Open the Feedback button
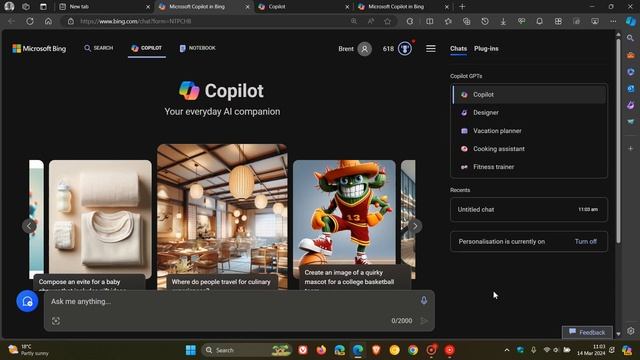Image resolution: width=640 pixels, height=360 pixels. 587,332
